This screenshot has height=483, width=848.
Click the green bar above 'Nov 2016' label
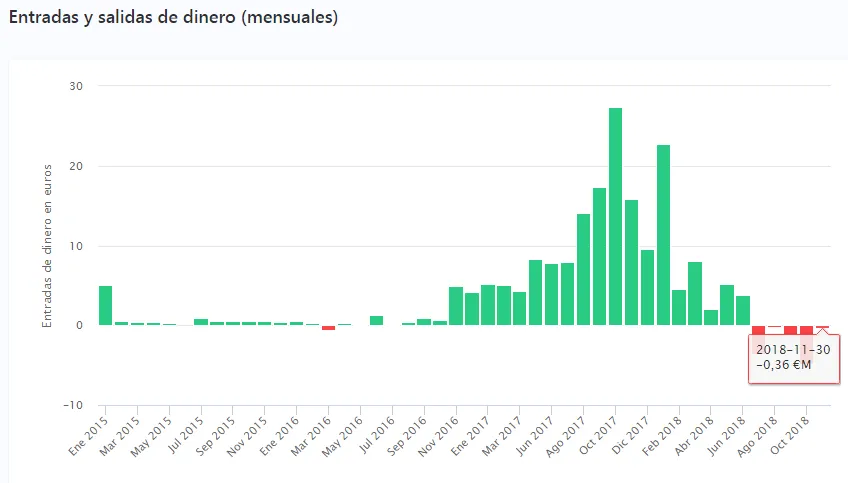coord(456,306)
